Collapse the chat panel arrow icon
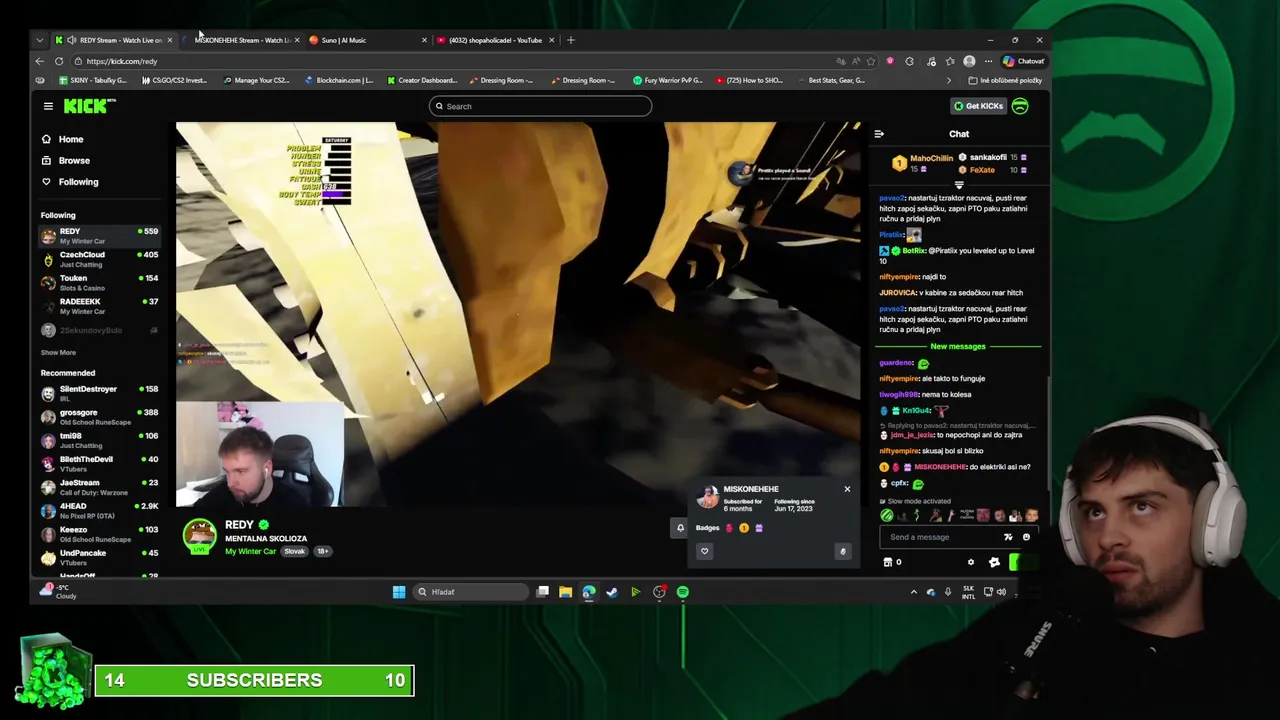1280x720 pixels. point(879,134)
